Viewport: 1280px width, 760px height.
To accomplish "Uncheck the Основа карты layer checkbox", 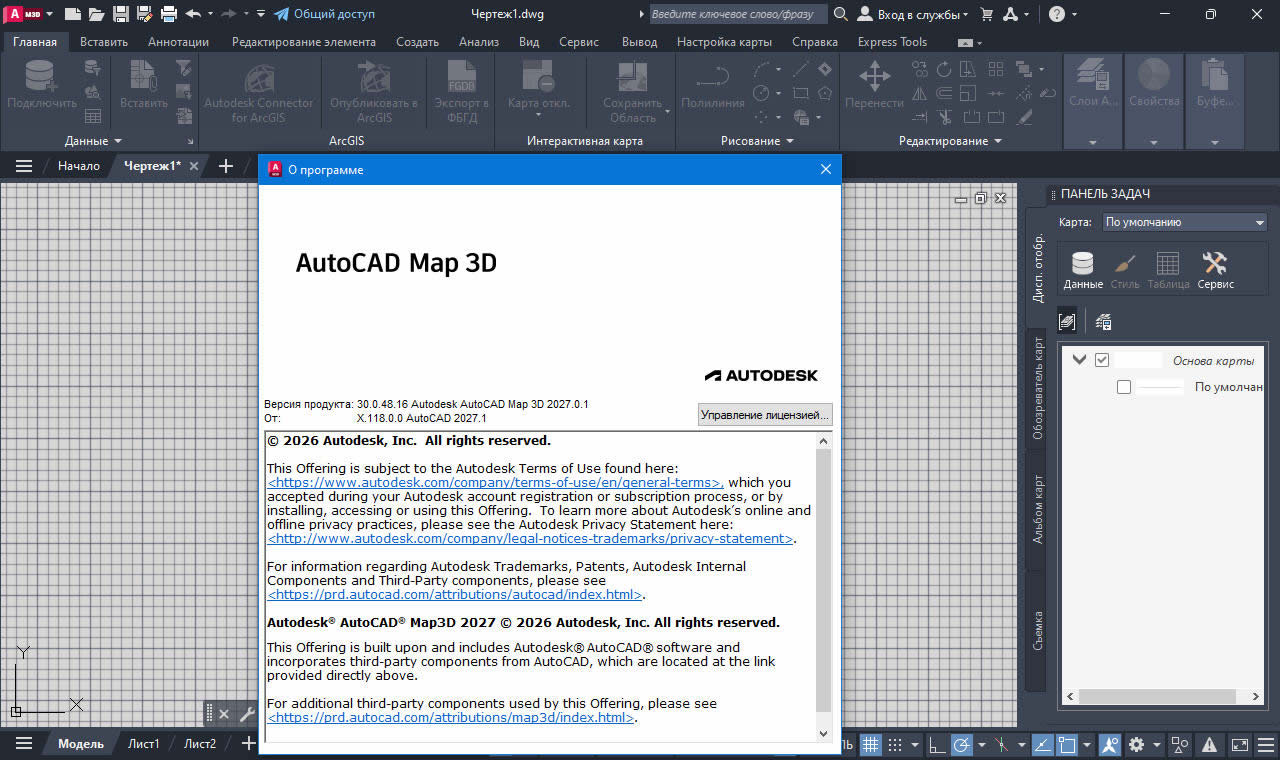I will click(1102, 360).
